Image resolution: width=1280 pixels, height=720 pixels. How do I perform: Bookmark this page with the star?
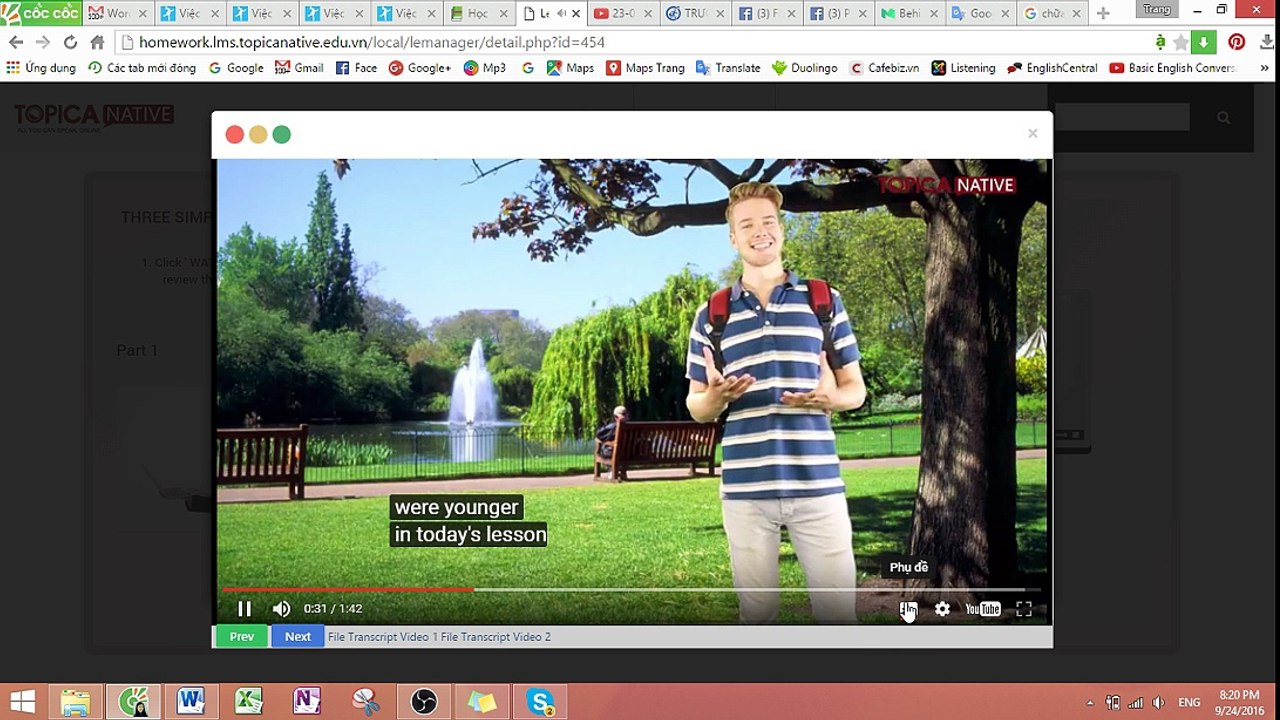click(1181, 42)
